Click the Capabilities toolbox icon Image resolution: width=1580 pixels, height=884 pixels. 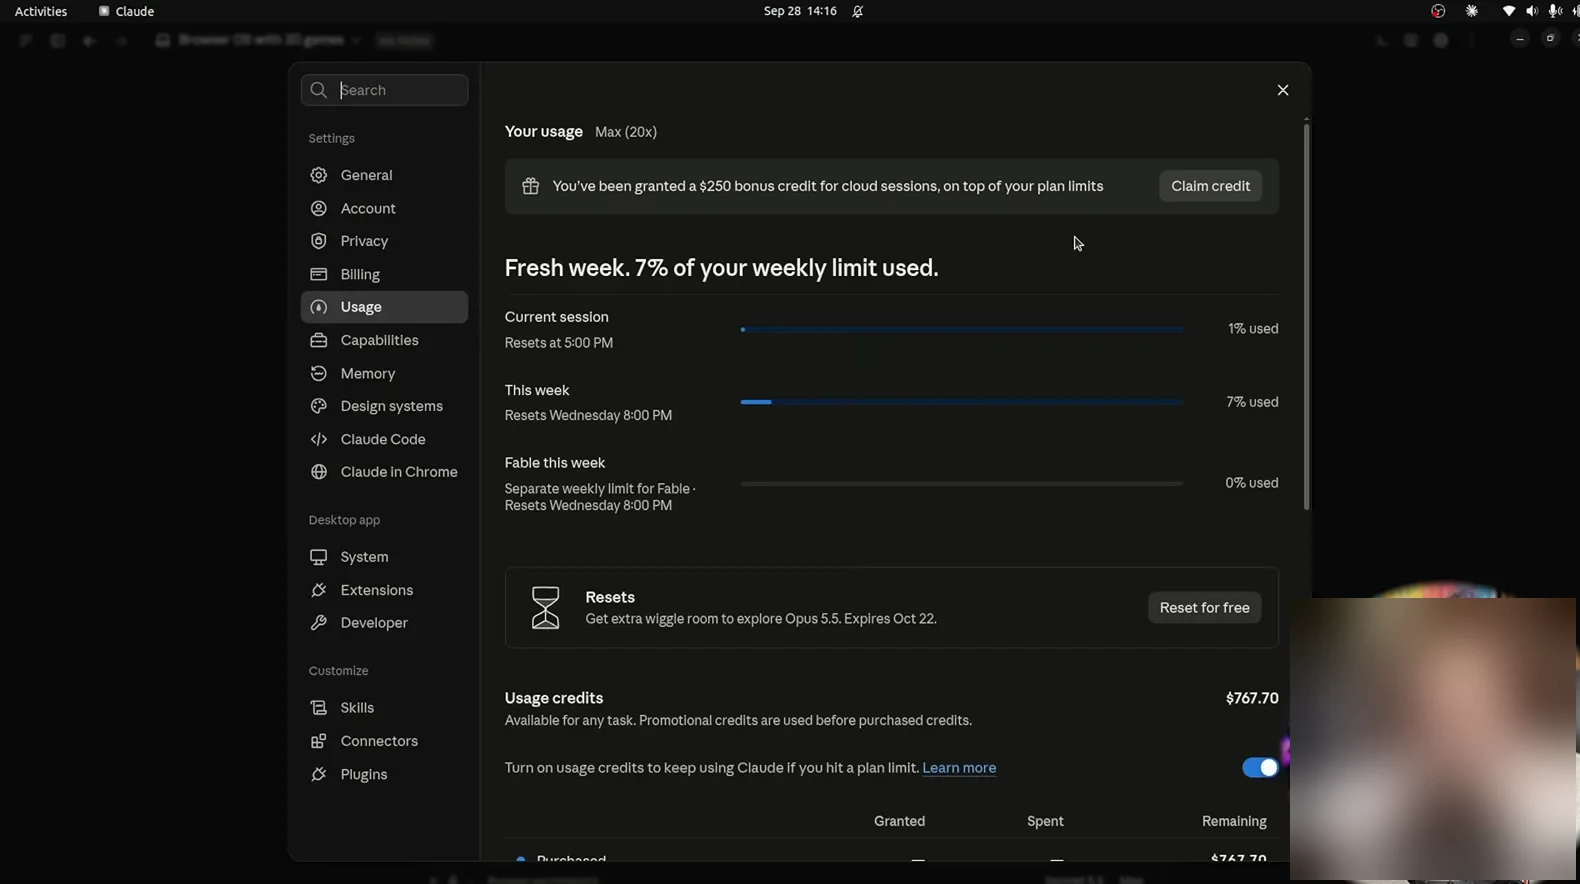click(319, 340)
